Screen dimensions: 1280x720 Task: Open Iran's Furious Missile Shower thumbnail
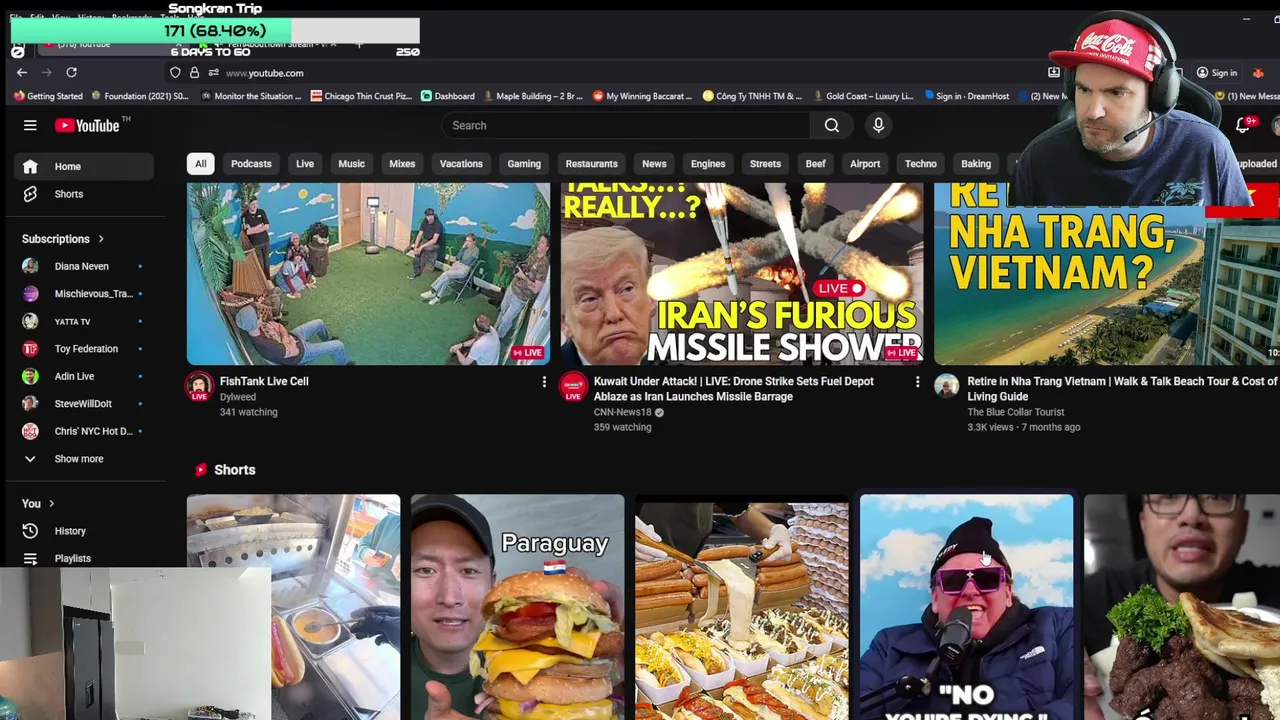pyautogui.click(x=741, y=273)
